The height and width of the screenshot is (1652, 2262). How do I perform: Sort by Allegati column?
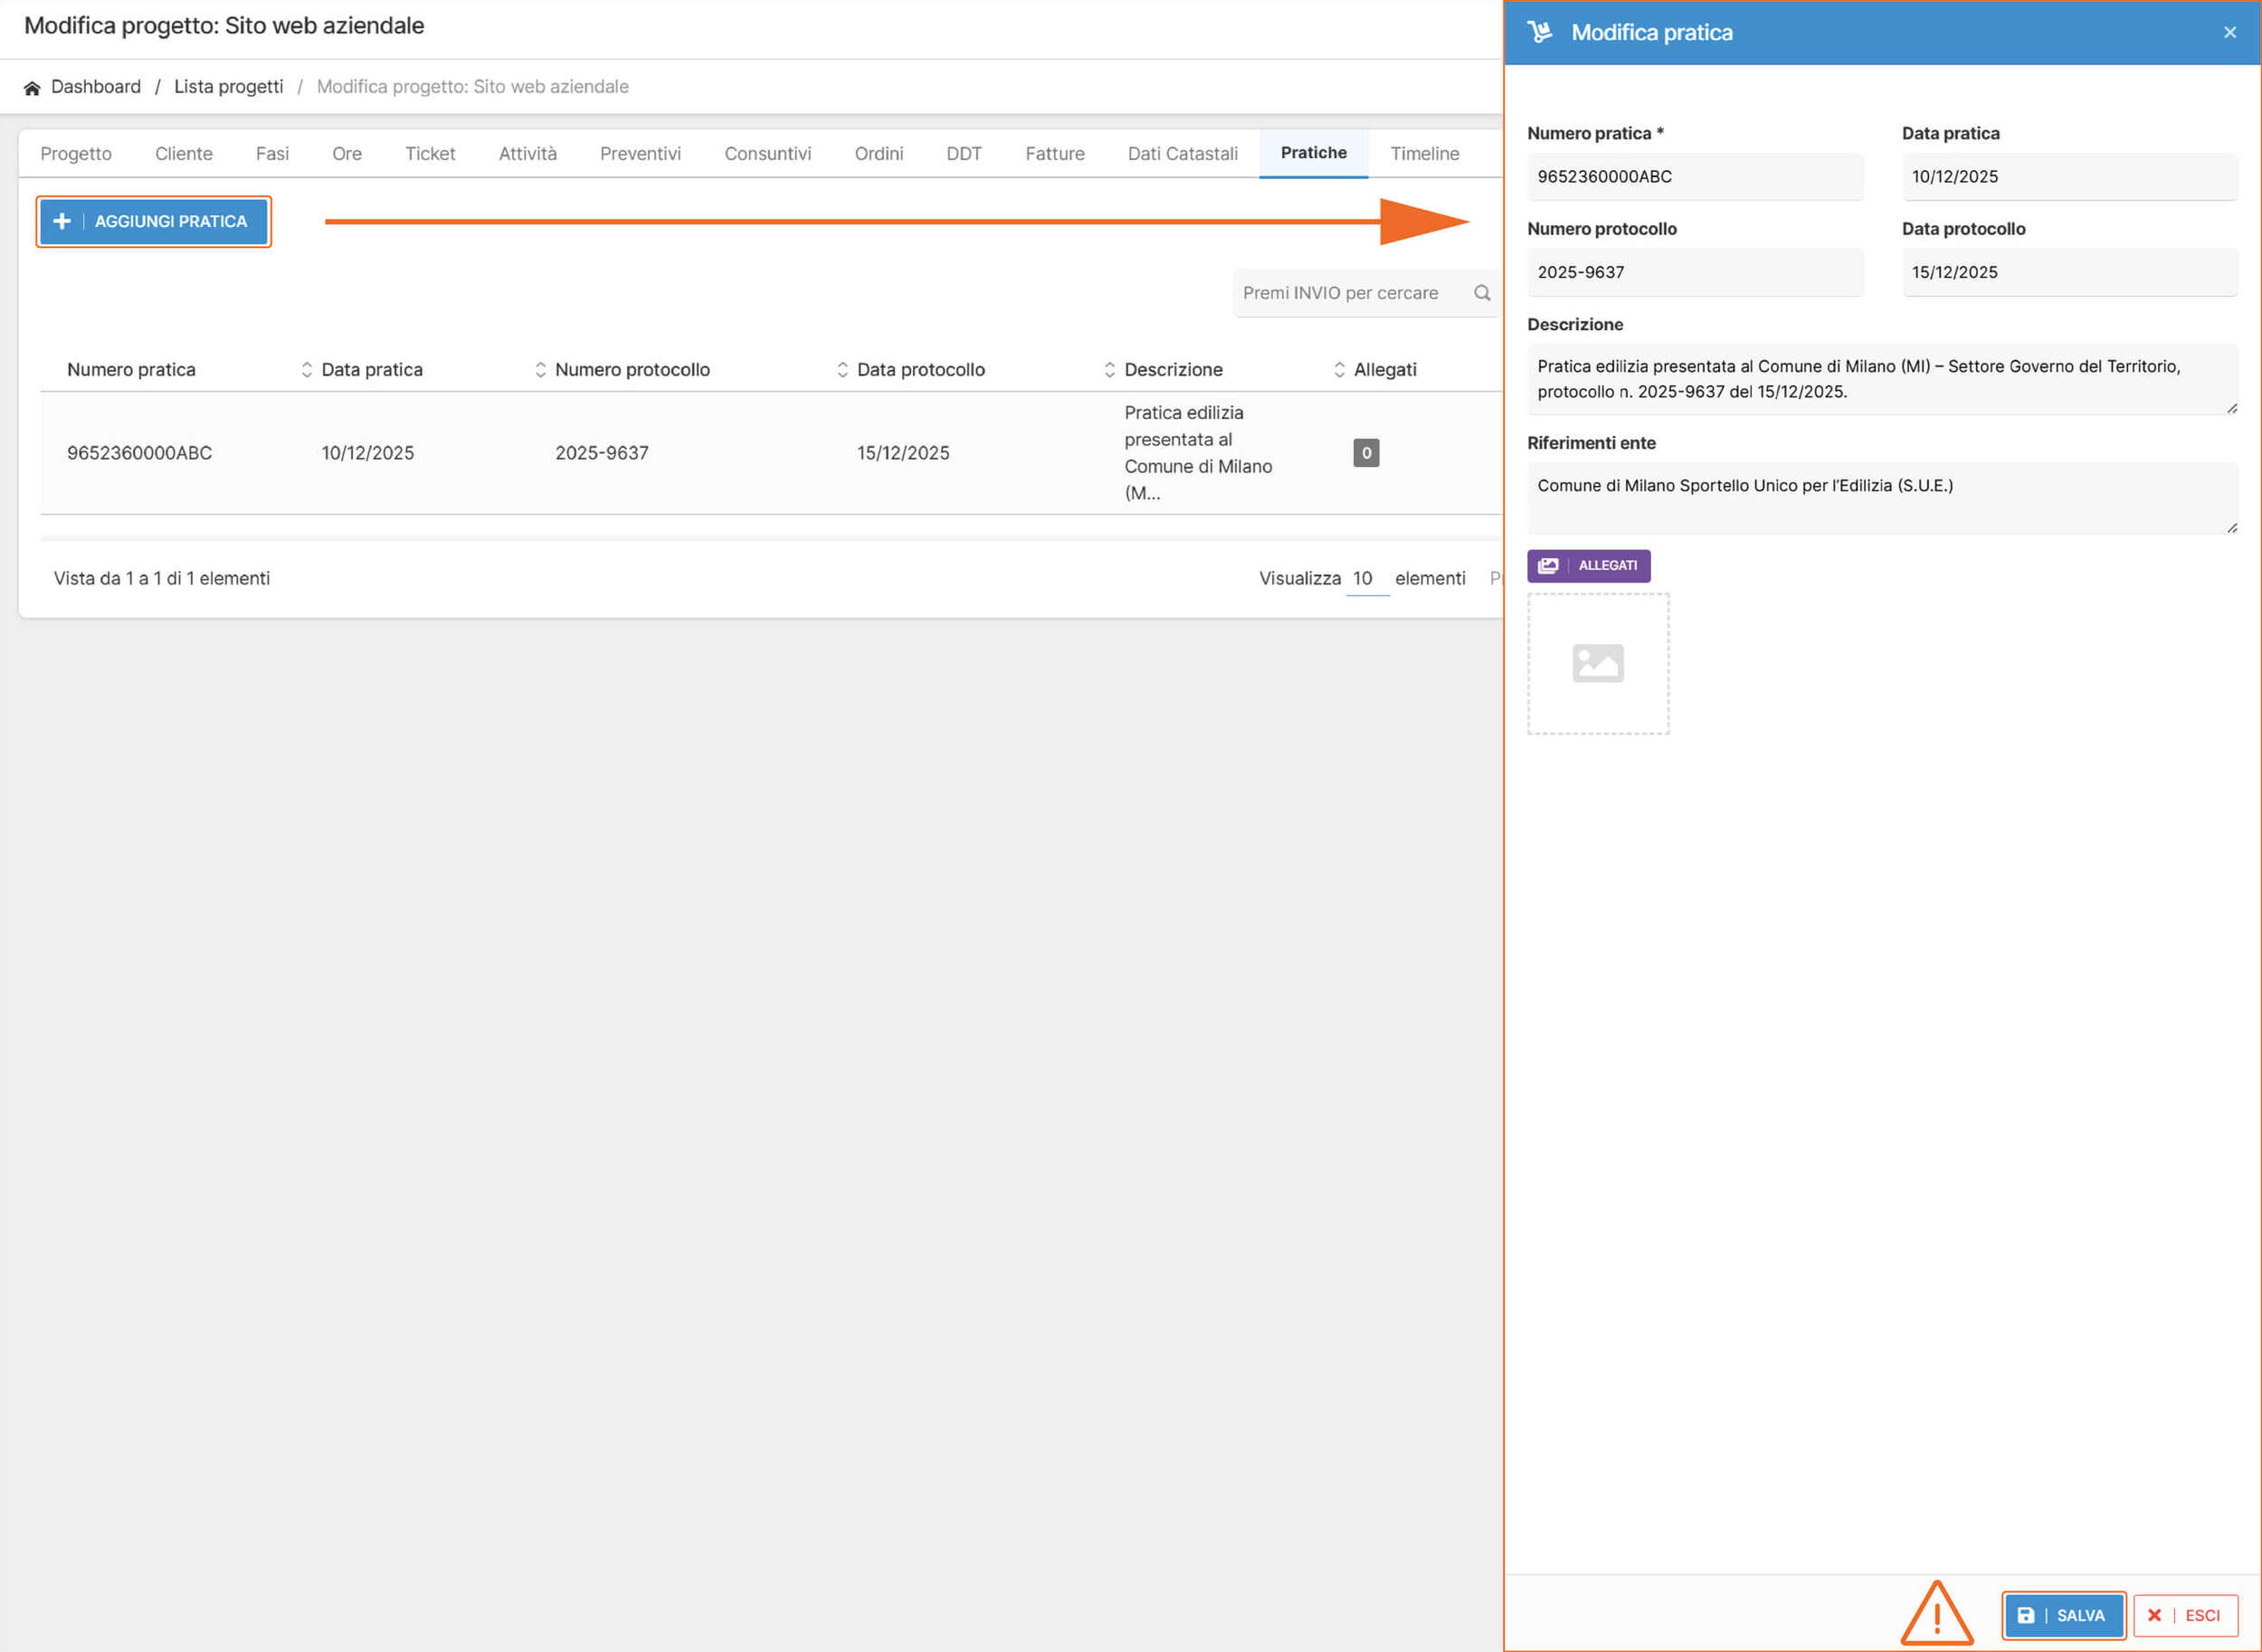click(1384, 370)
